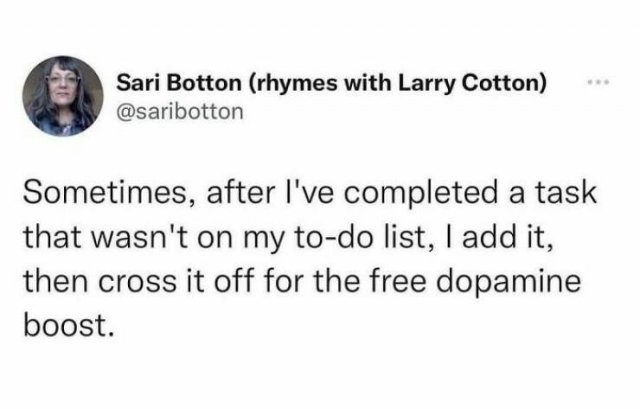Image resolution: width=640 pixels, height=409 pixels.
Task: Click Sari Botton's profile avatar
Action: point(62,96)
